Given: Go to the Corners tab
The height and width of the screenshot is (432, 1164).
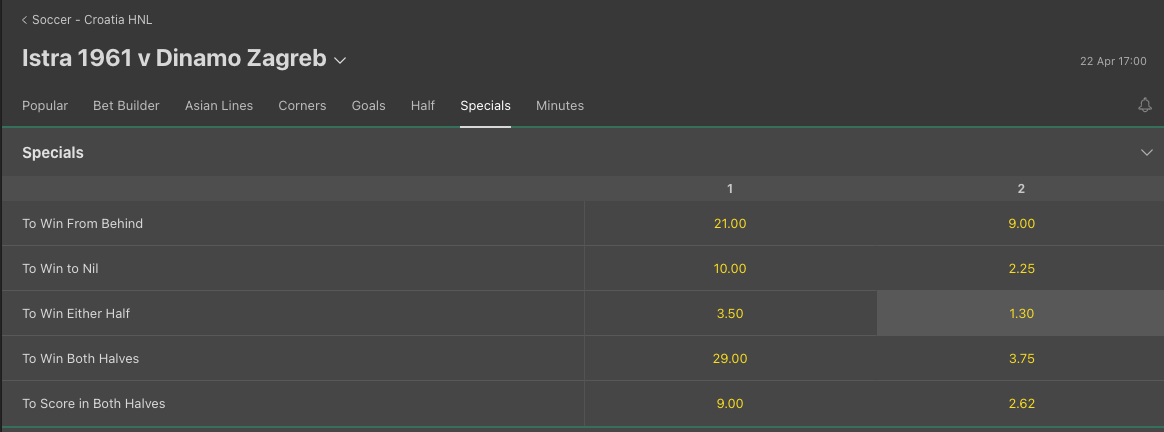Looking at the screenshot, I should click(x=302, y=105).
